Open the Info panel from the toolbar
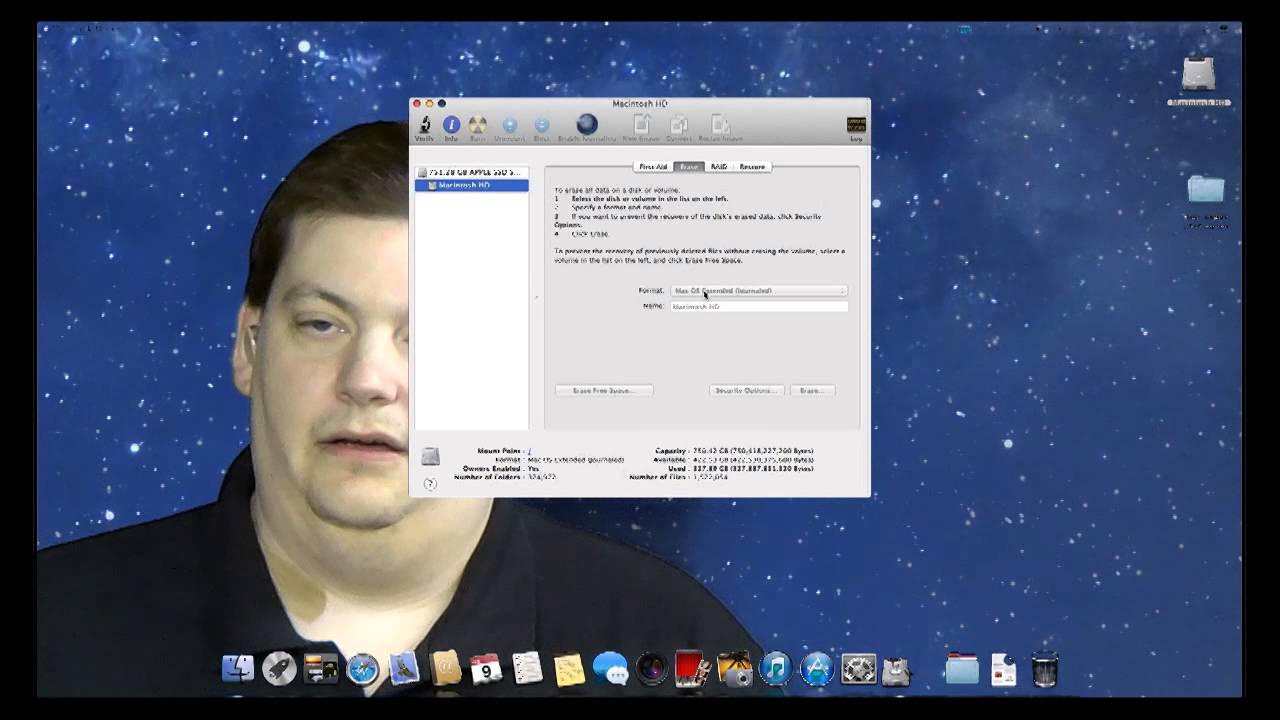The height and width of the screenshot is (720, 1280). (x=451, y=125)
